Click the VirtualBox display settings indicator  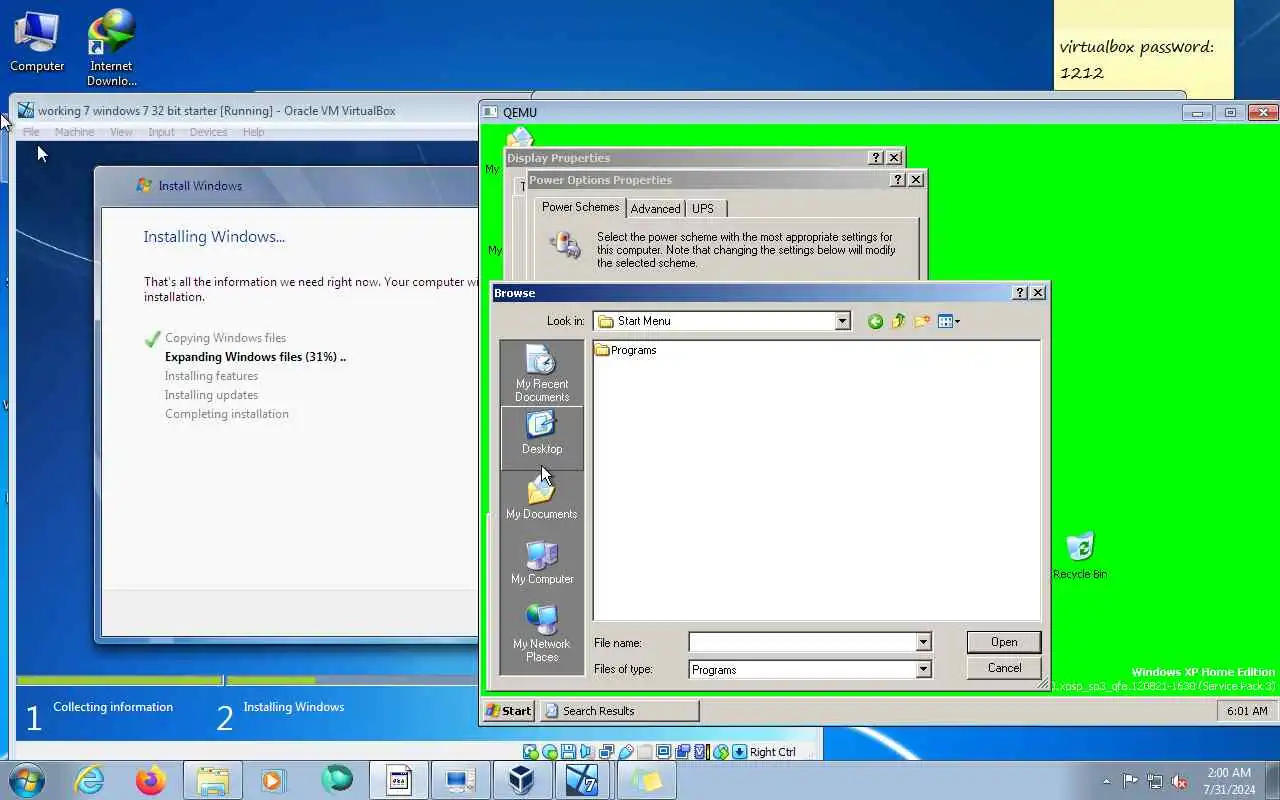663,752
